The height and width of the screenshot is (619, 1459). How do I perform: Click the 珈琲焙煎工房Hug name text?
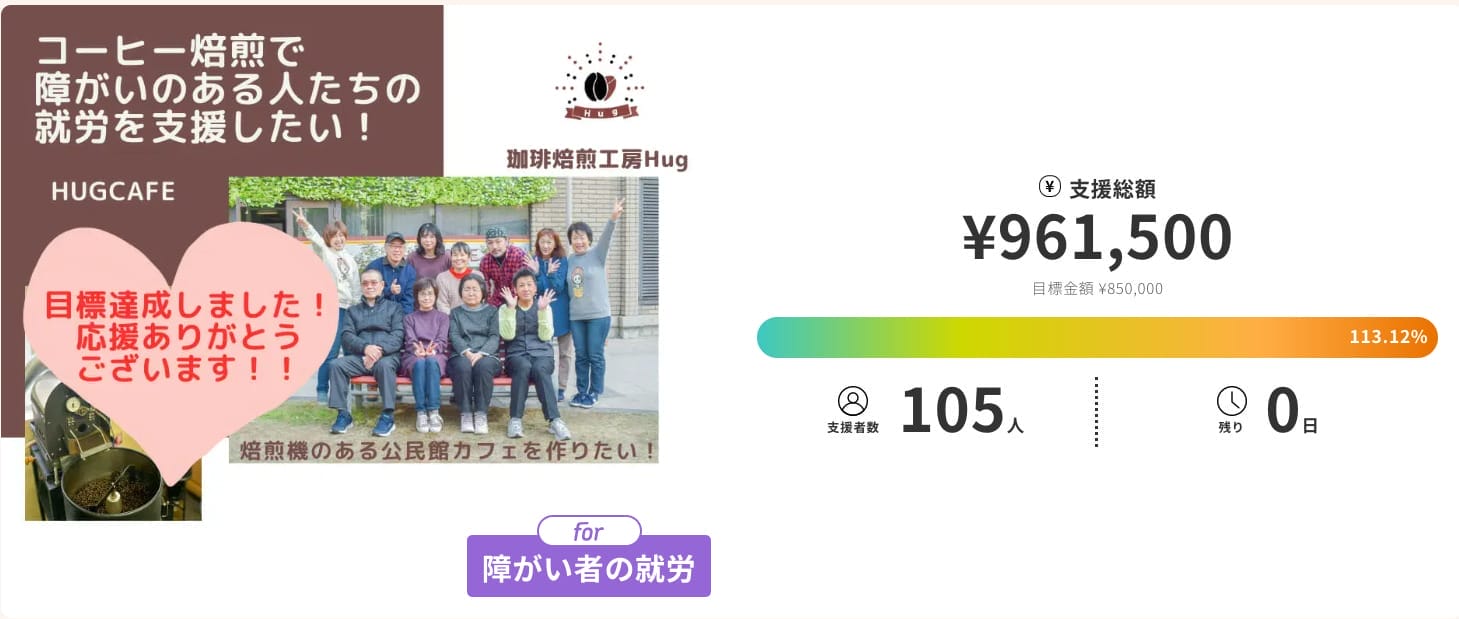[x=597, y=160]
